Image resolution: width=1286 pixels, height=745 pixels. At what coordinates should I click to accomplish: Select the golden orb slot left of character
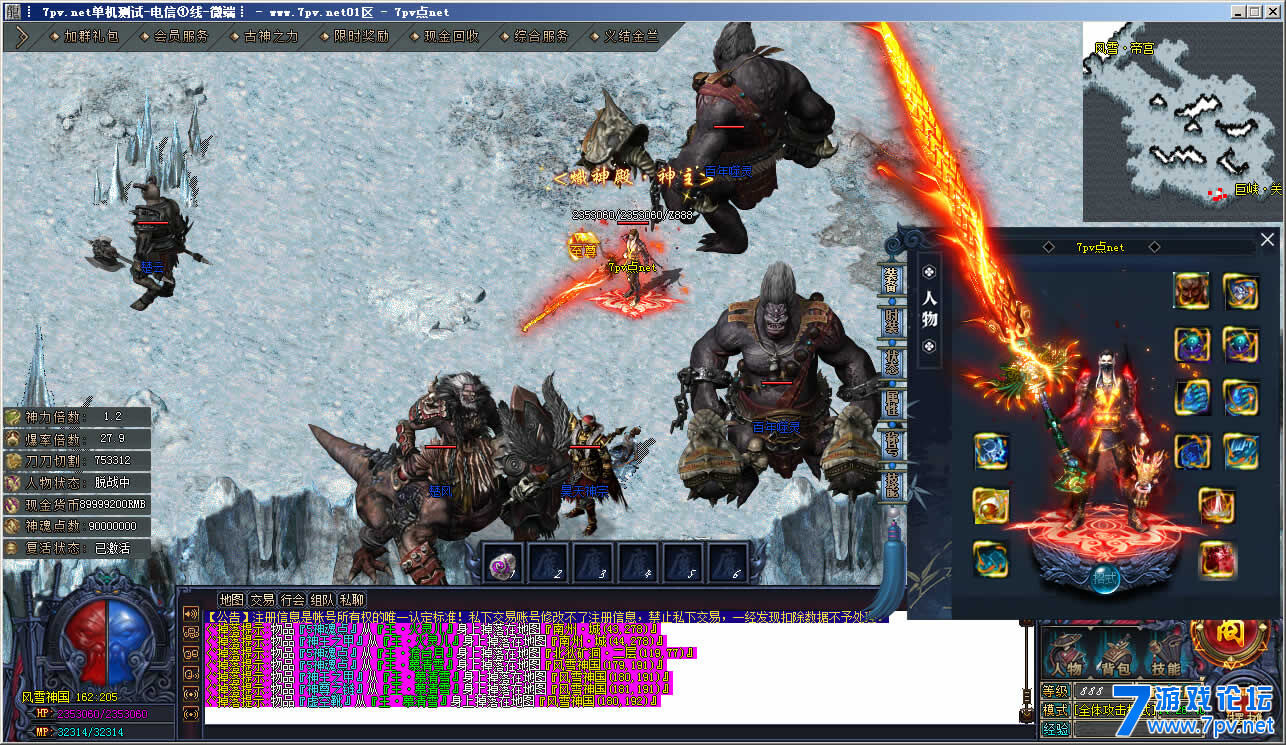(991, 506)
